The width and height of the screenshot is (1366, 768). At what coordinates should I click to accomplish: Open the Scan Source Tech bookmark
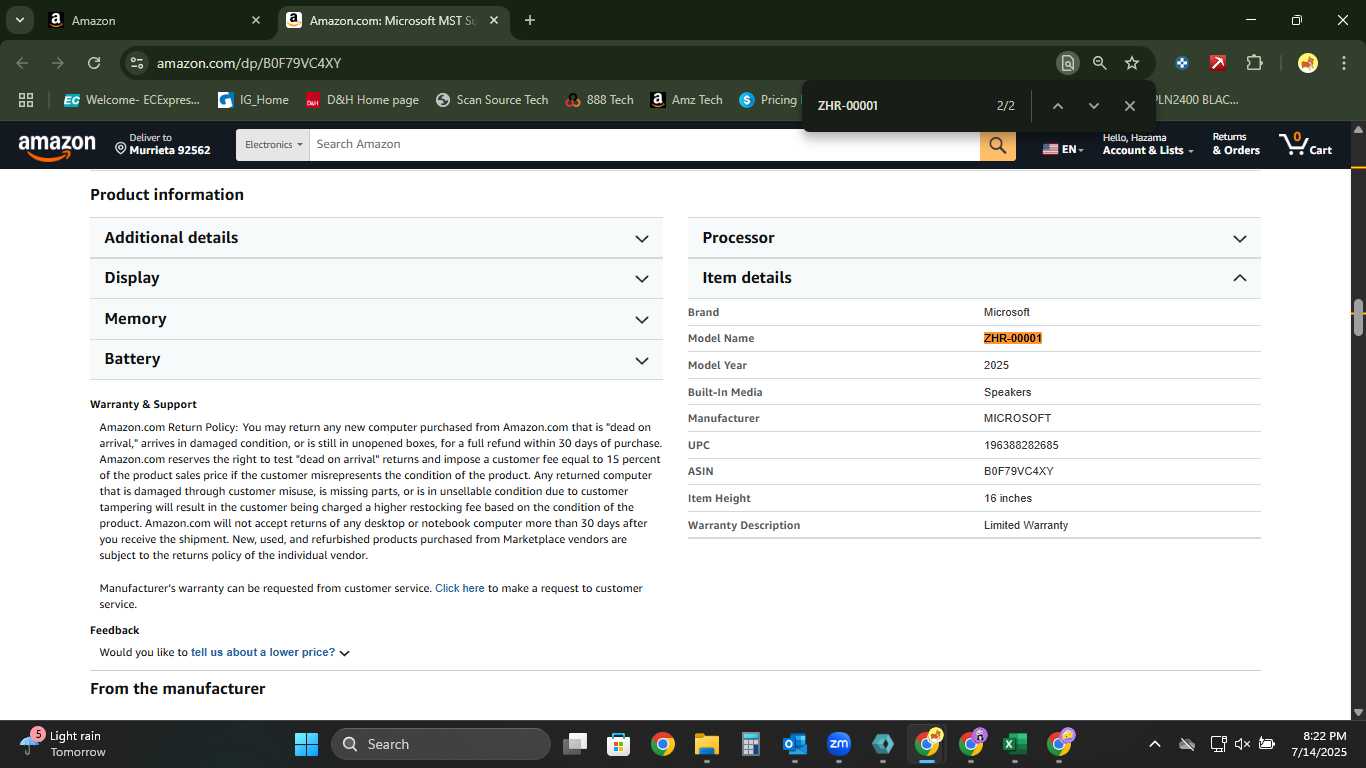[492, 100]
